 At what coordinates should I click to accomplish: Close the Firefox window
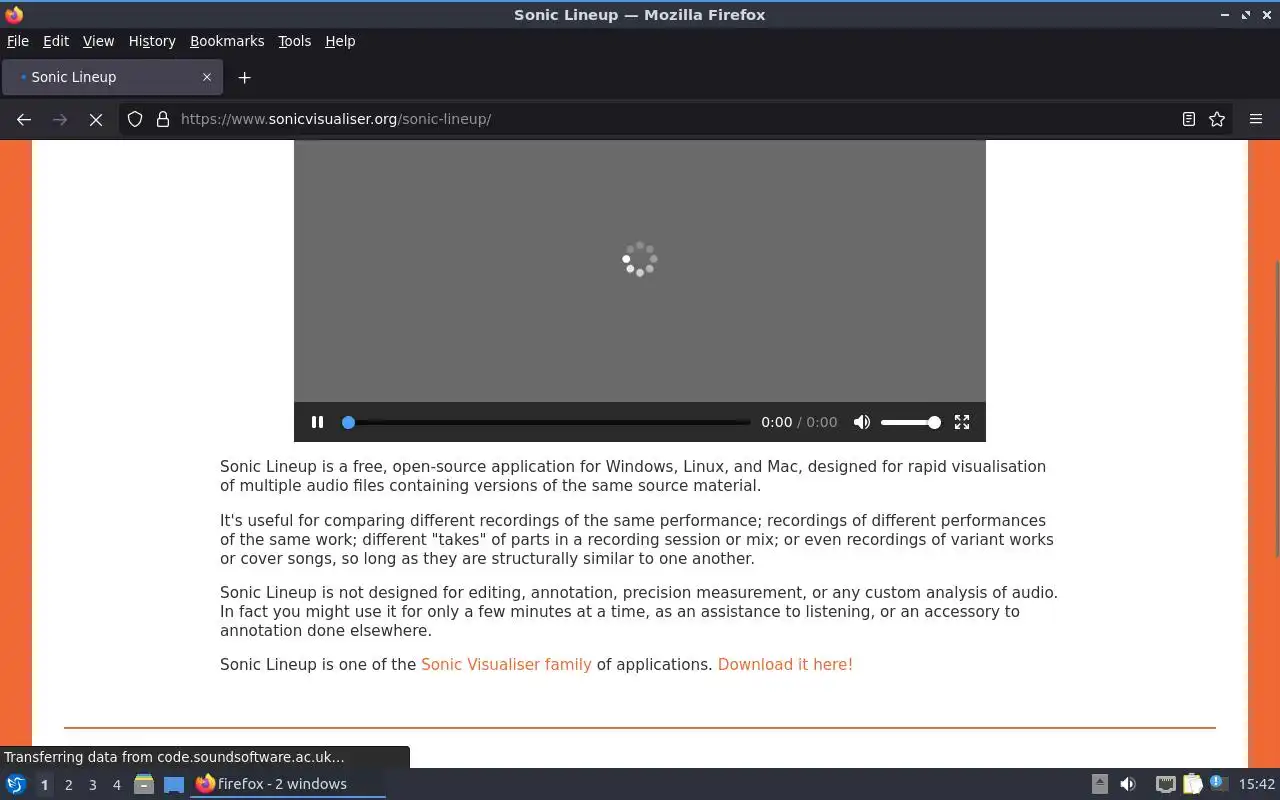click(x=1267, y=15)
